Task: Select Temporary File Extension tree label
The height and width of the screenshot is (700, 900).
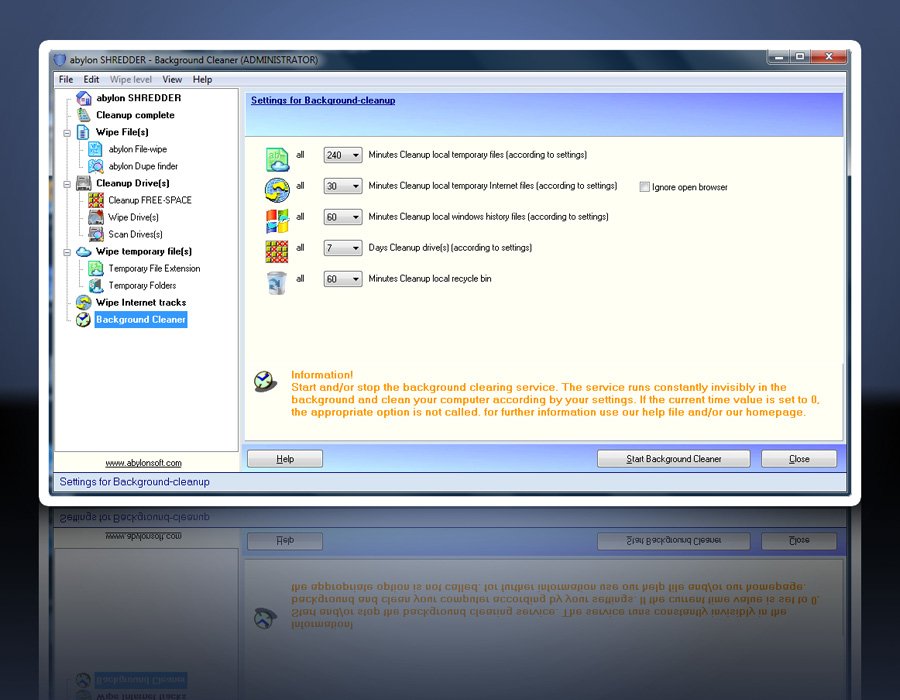Action: coord(154,269)
